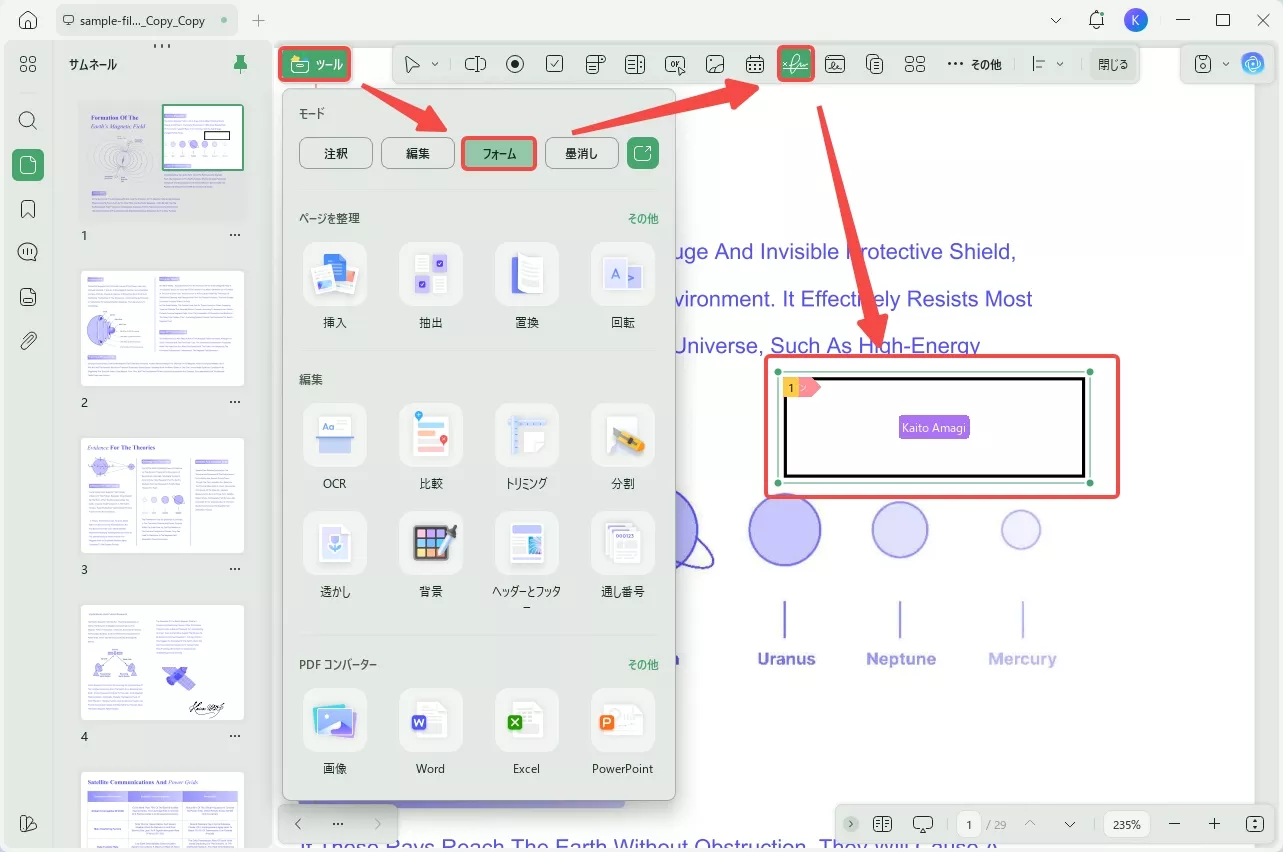1283x852 pixels.
Task: Switch to フォーム form mode
Action: 500,153
